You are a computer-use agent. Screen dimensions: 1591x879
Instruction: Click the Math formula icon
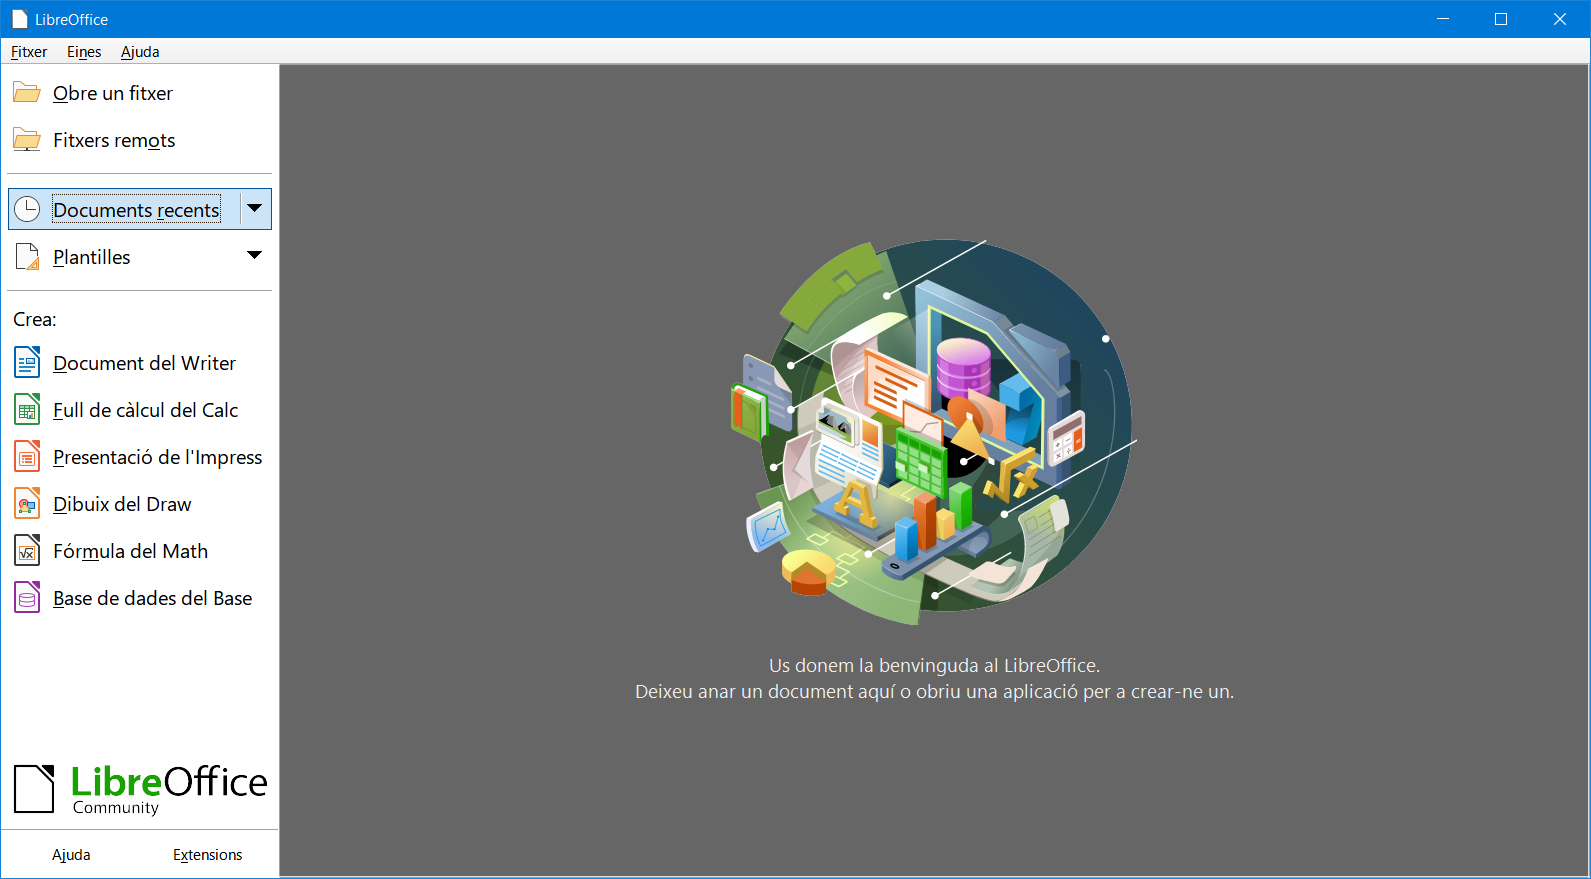click(x=27, y=551)
